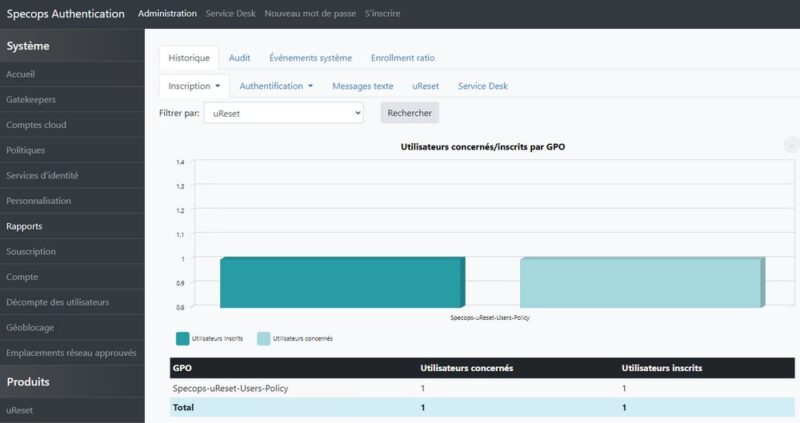Click the dark teal Utilisateurs inscrits bar
This screenshot has height=423, width=800.
pos(340,283)
